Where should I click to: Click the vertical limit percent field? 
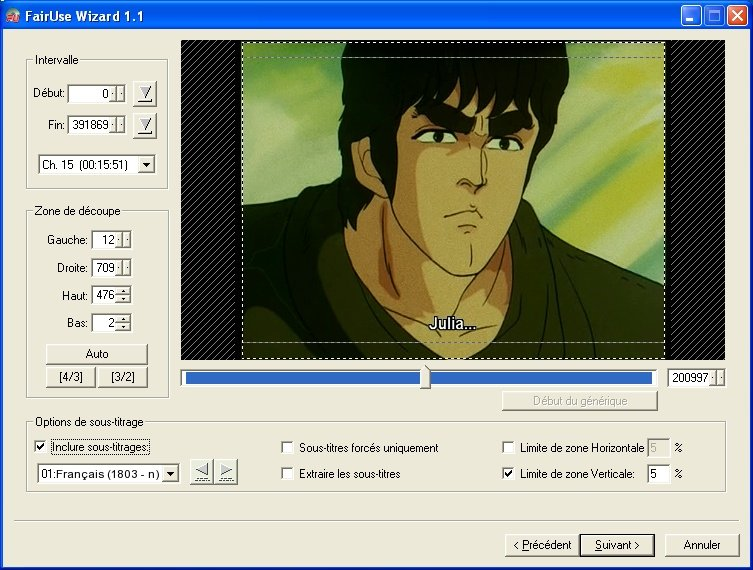click(x=658, y=474)
